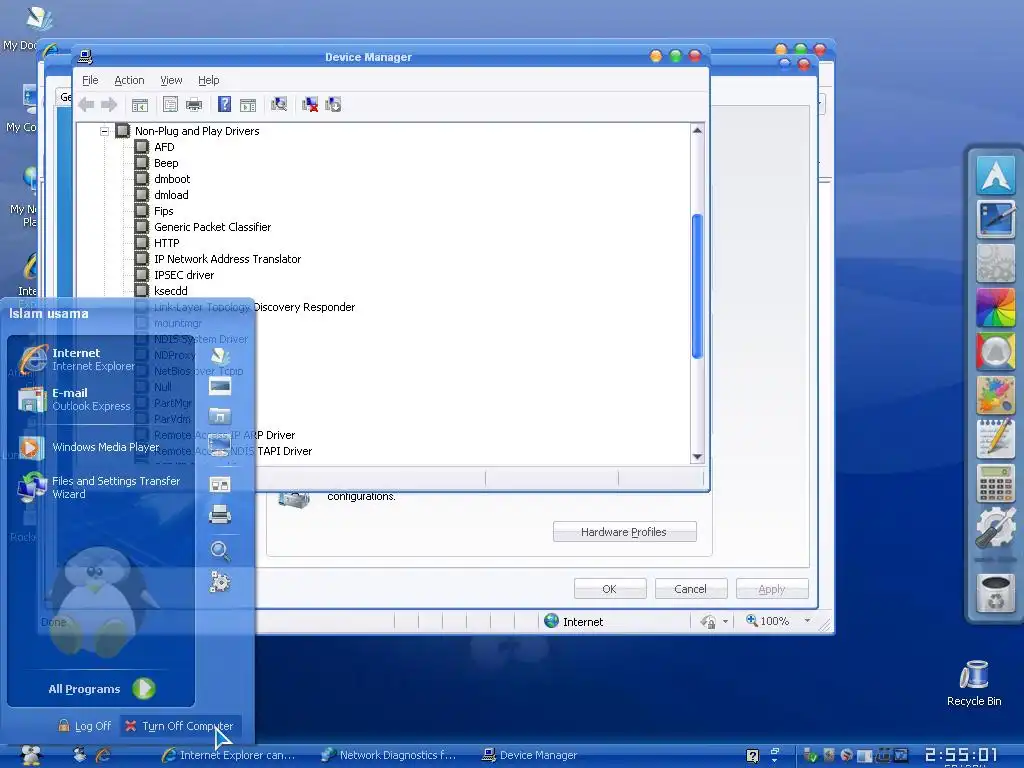This screenshot has height=768, width=1024.
Task: Click the Cancel button
Action: [x=691, y=588]
